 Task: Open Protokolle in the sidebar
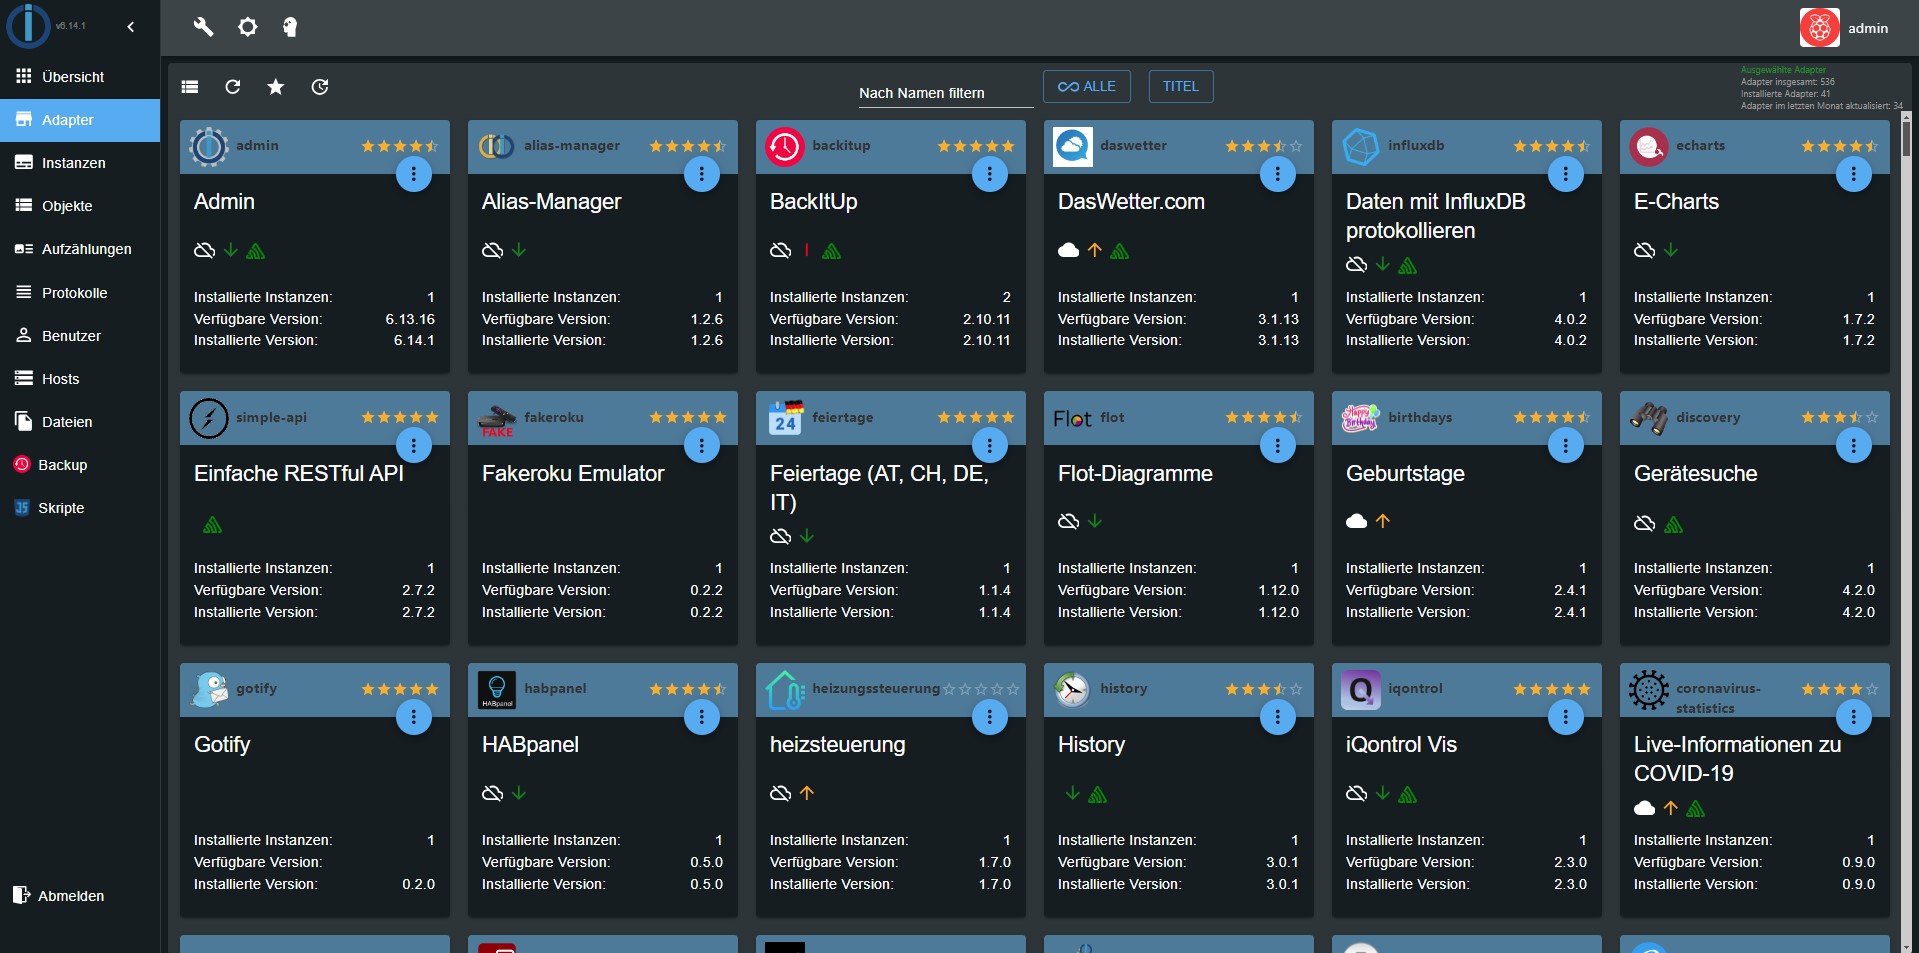(x=80, y=293)
